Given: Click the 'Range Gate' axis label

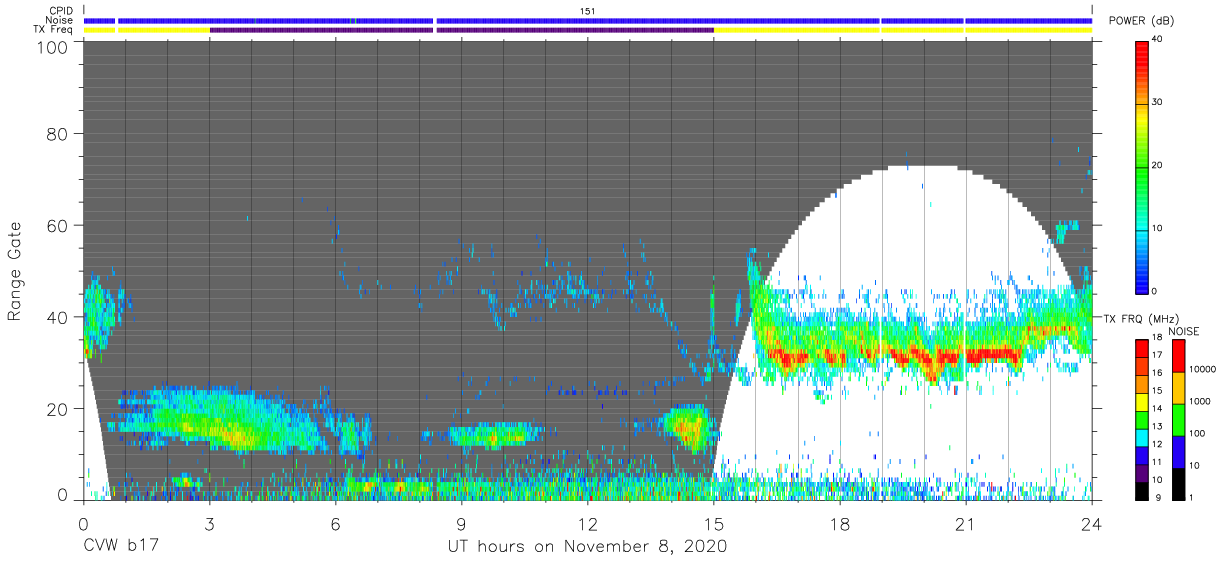Looking at the screenshot, I should pyautogui.click(x=15, y=271).
